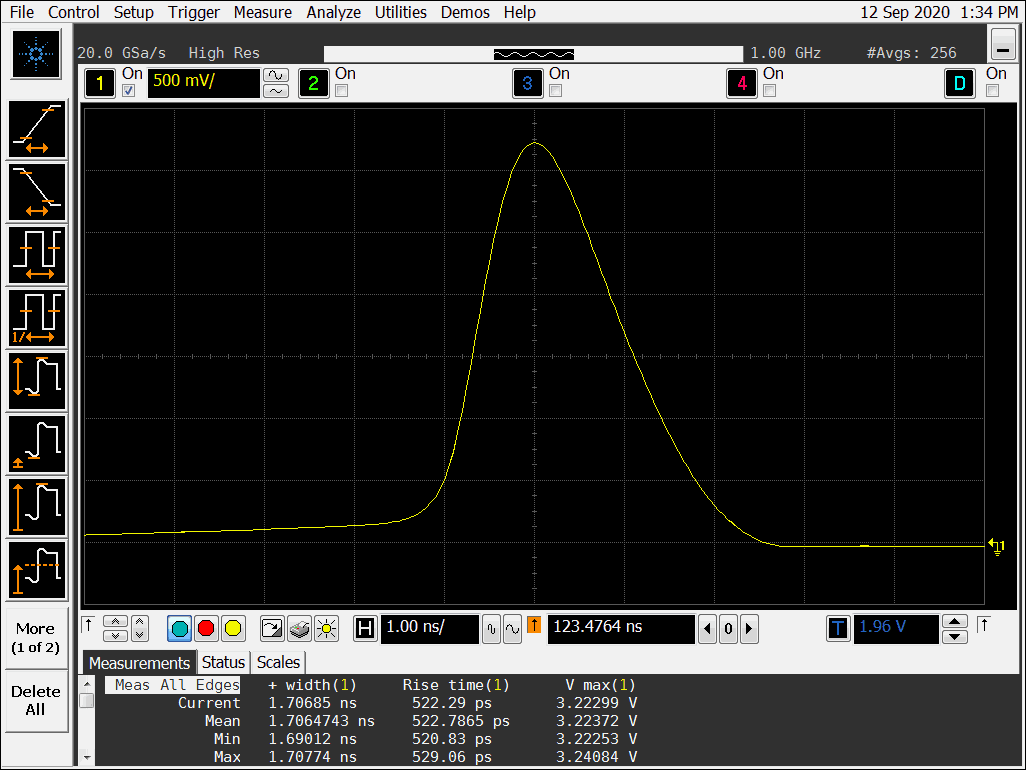The image size is (1026, 770).
Task: Edit the 1.00 ns/ timebase field
Action: click(429, 629)
